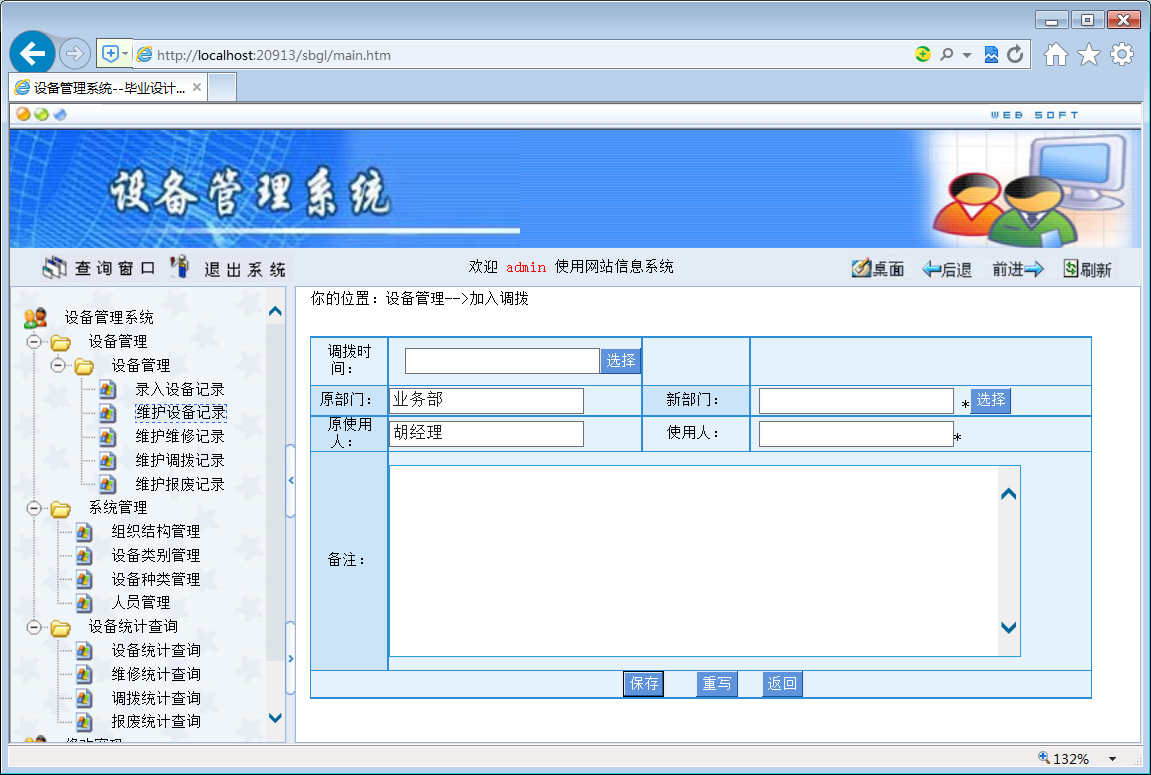Click 选择 button next to 新部门

point(990,400)
